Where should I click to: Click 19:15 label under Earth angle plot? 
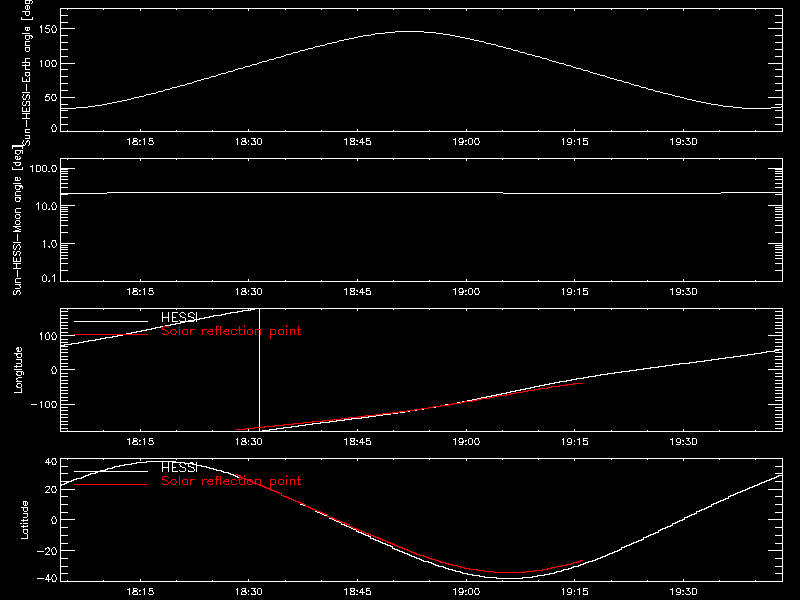(x=574, y=142)
